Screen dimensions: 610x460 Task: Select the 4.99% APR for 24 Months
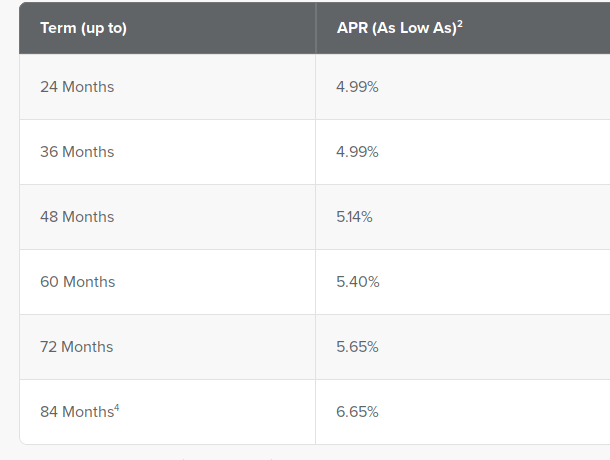[357, 87]
